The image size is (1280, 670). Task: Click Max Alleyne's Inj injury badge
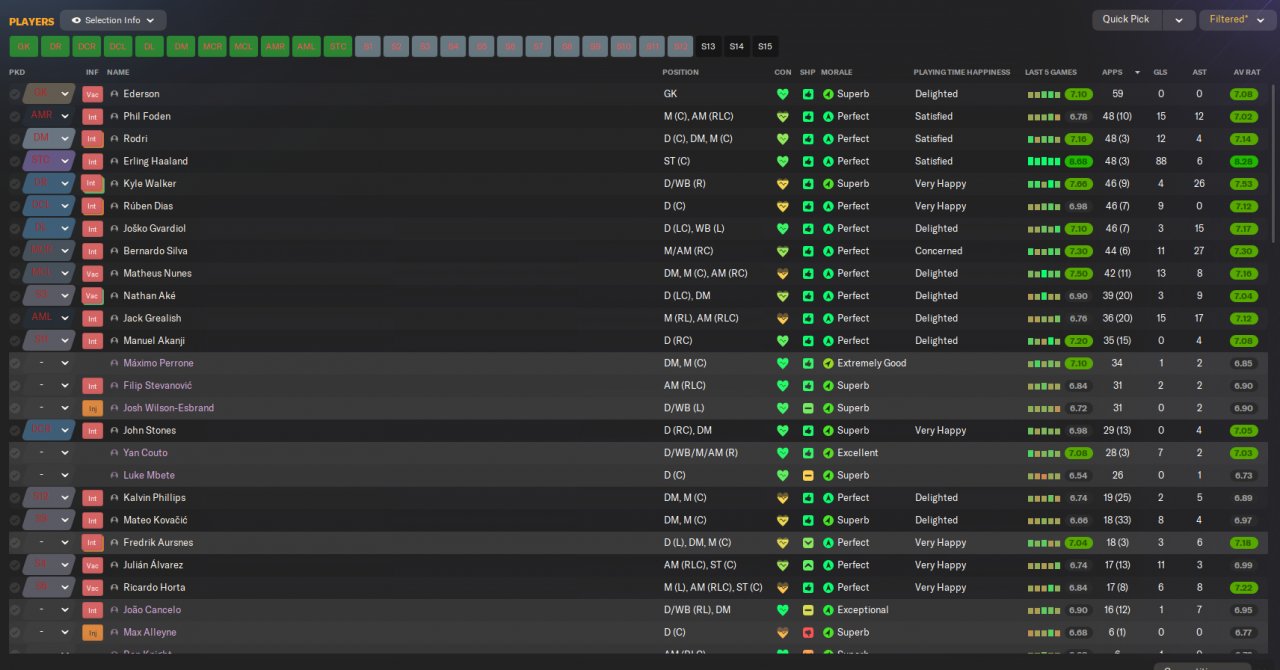click(93, 632)
